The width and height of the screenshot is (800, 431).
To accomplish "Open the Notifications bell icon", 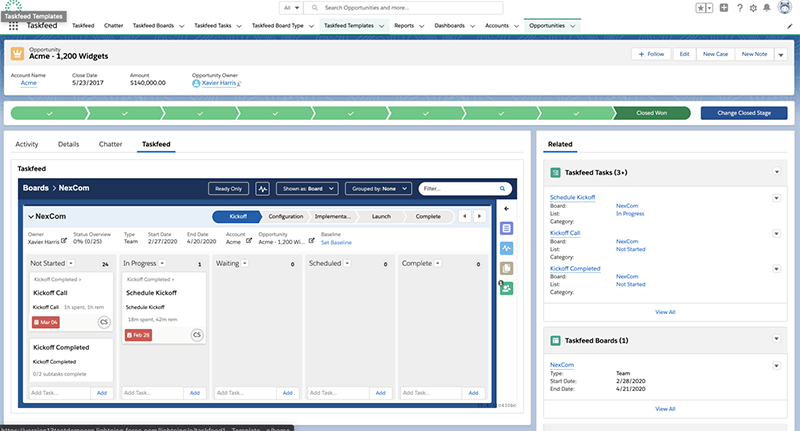I will point(767,8).
